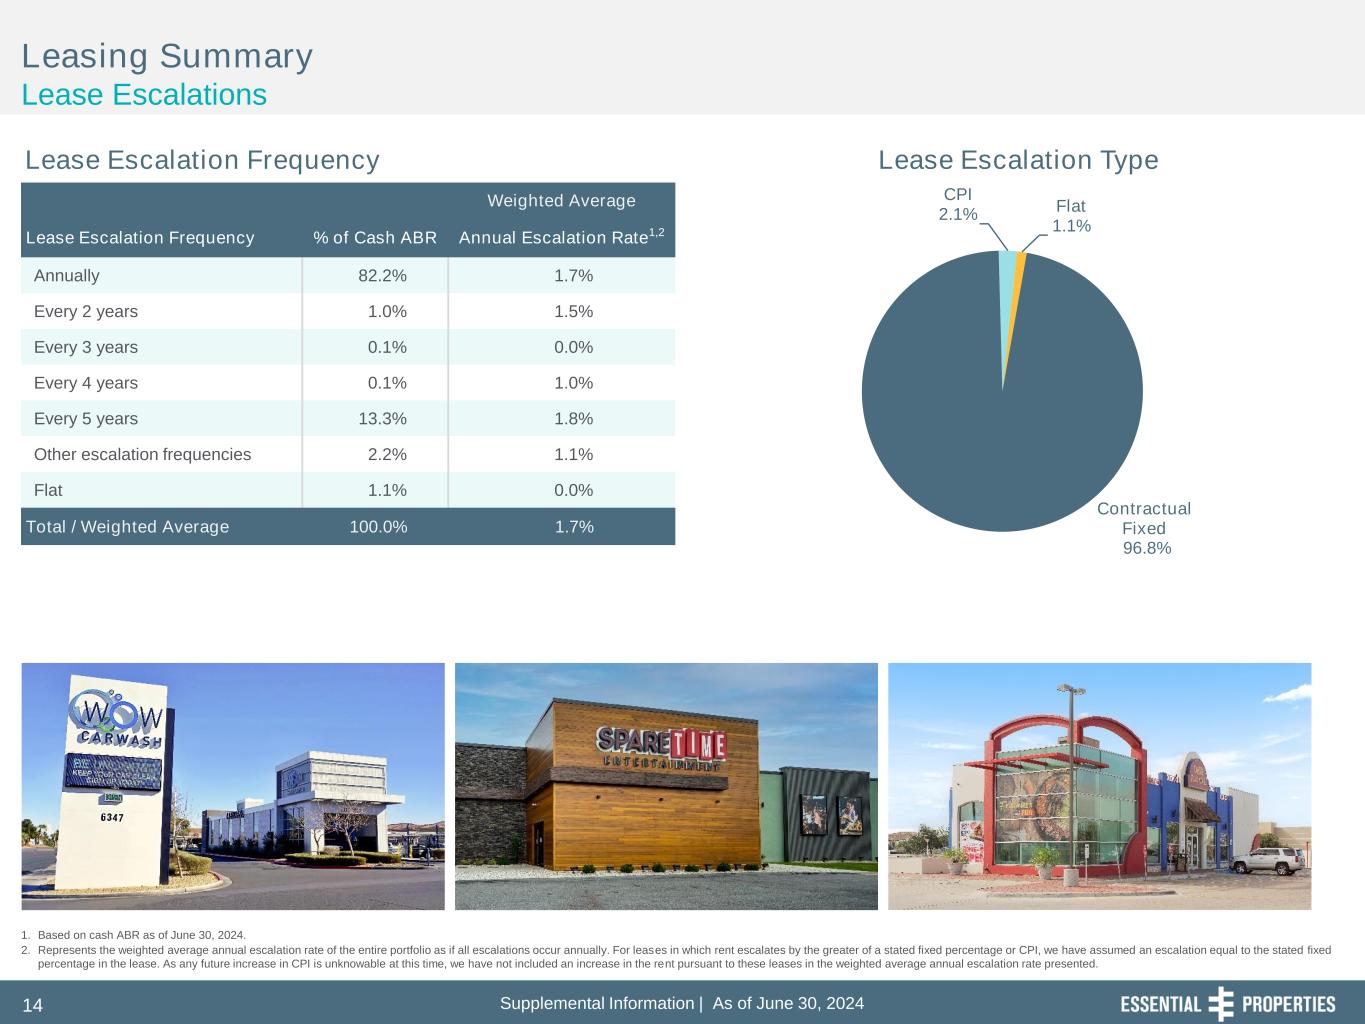Click the Leasing Summary title
Viewport: 1365px width, 1024px height.
(167, 56)
